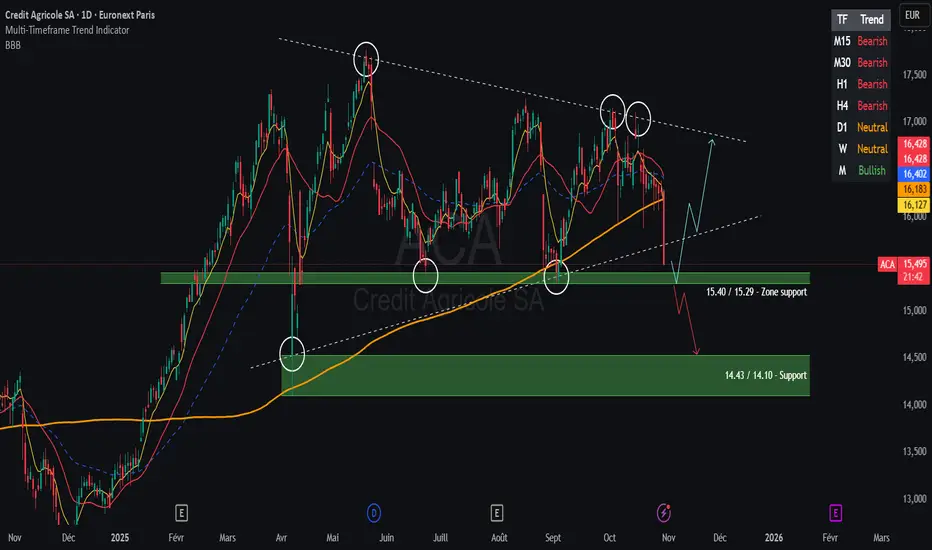This screenshot has height=550, width=932.
Task: Open the purple upcoming earnings E marker
Action: (x=835, y=513)
